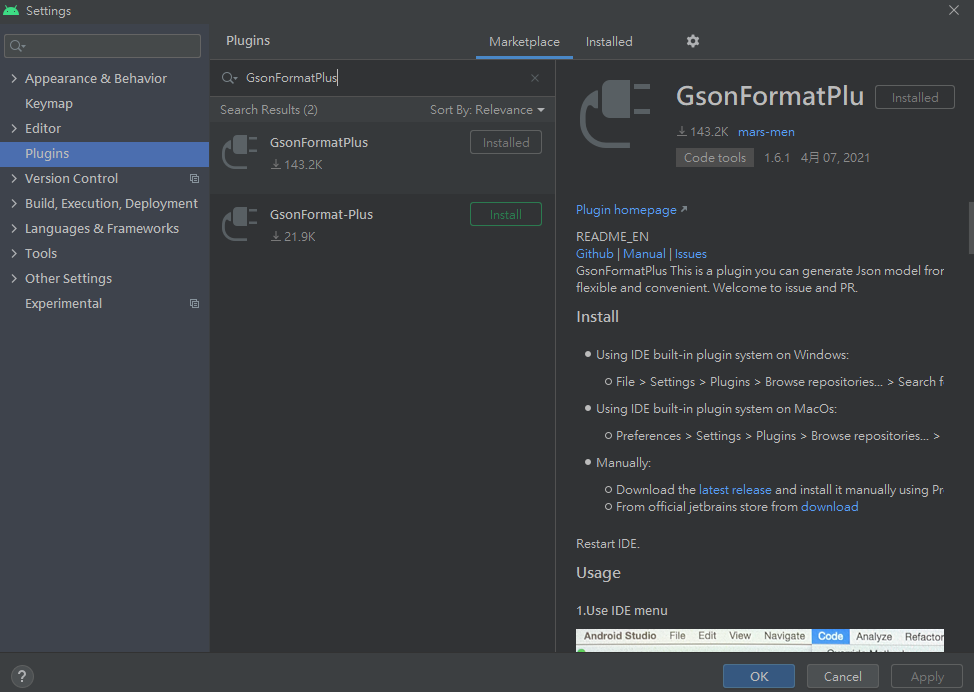Viewport: 974px width, 692px height.
Task: Open the mars-men vendor link
Action: coord(766,132)
